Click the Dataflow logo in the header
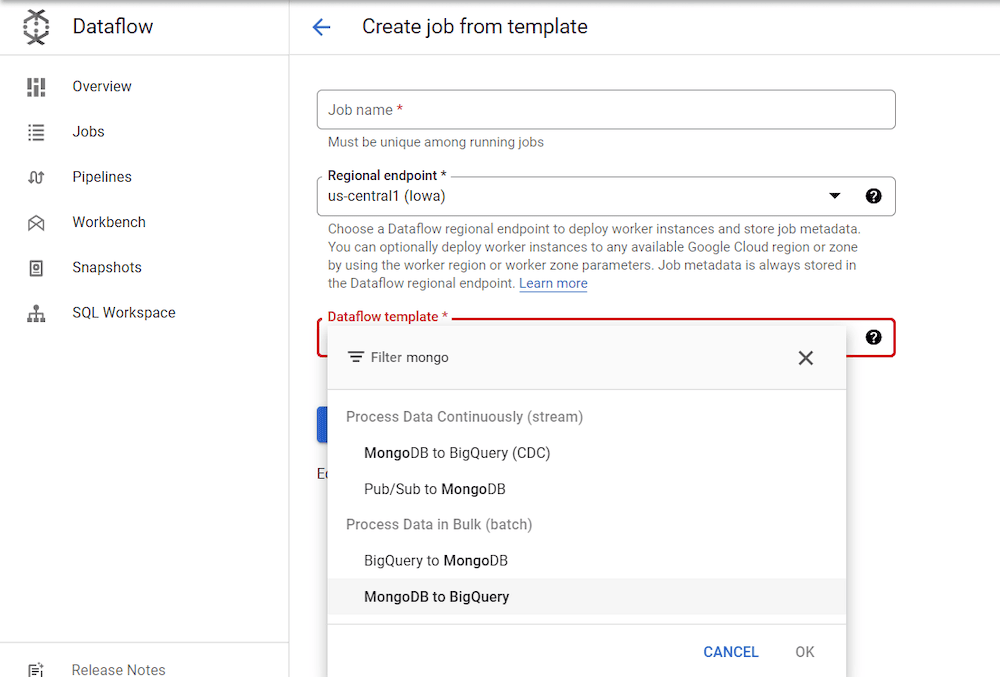 click(35, 27)
